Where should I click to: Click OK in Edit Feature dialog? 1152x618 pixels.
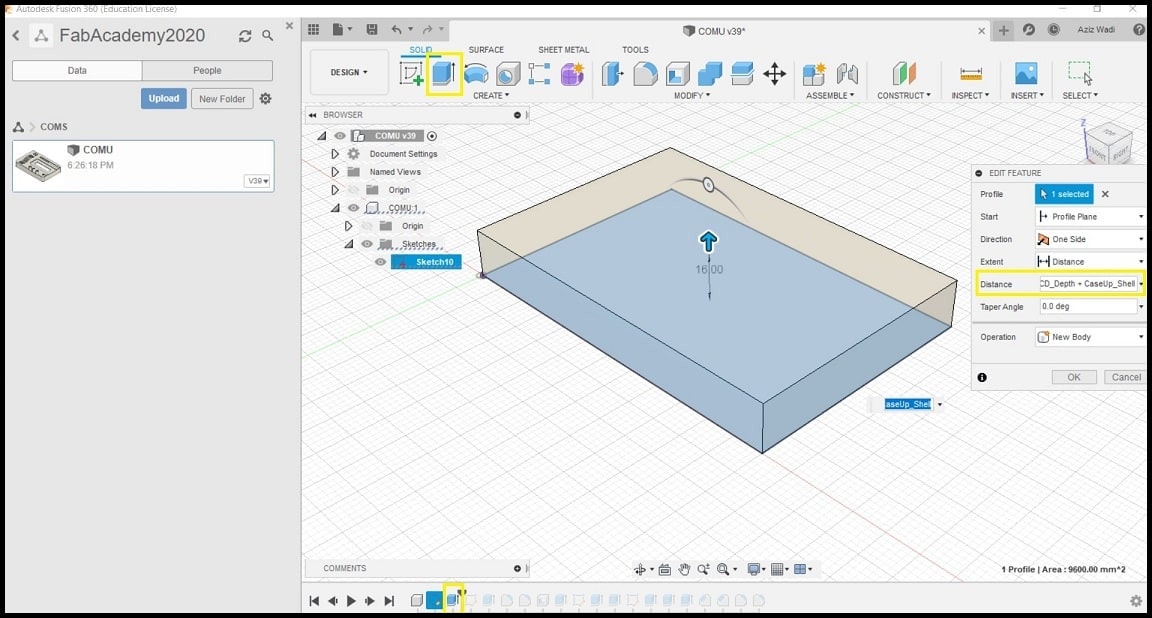click(1073, 377)
